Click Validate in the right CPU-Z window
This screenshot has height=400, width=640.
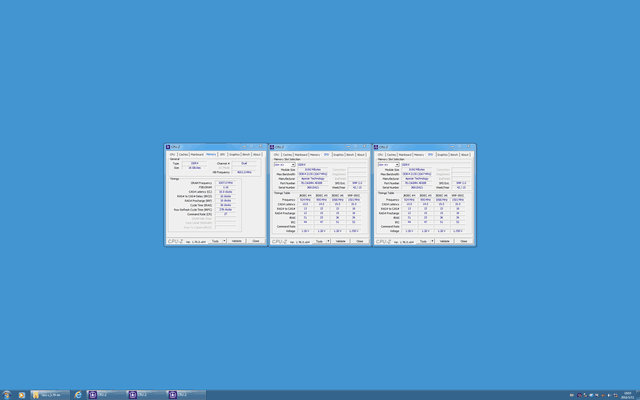click(445, 241)
